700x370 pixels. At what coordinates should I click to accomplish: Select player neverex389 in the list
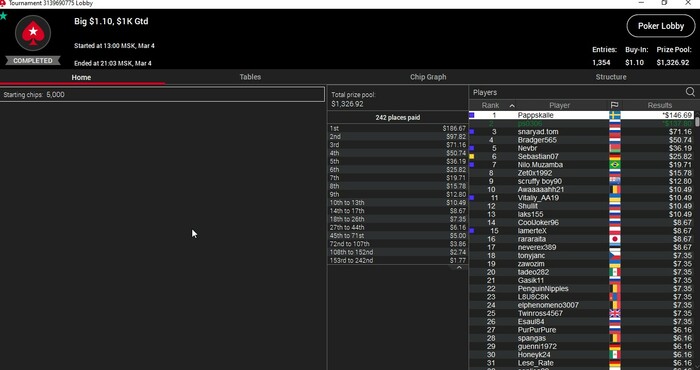pyautogui.click(x=581, y=247)
